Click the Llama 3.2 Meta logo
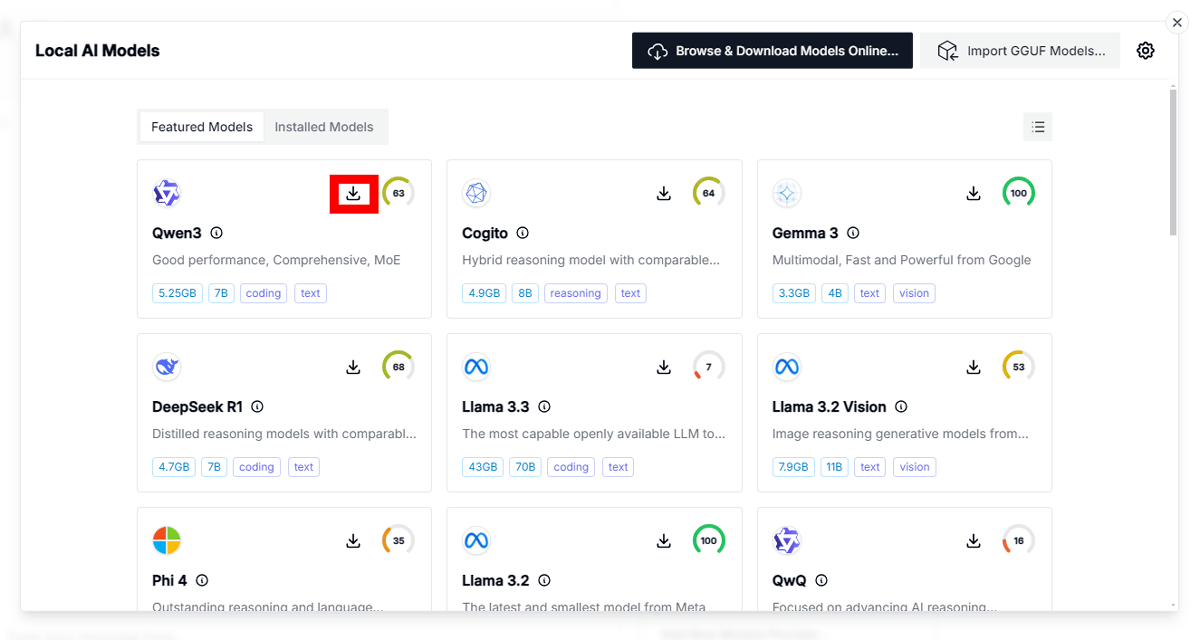This screenshot has height=640, width=1200. pos(476,541)
